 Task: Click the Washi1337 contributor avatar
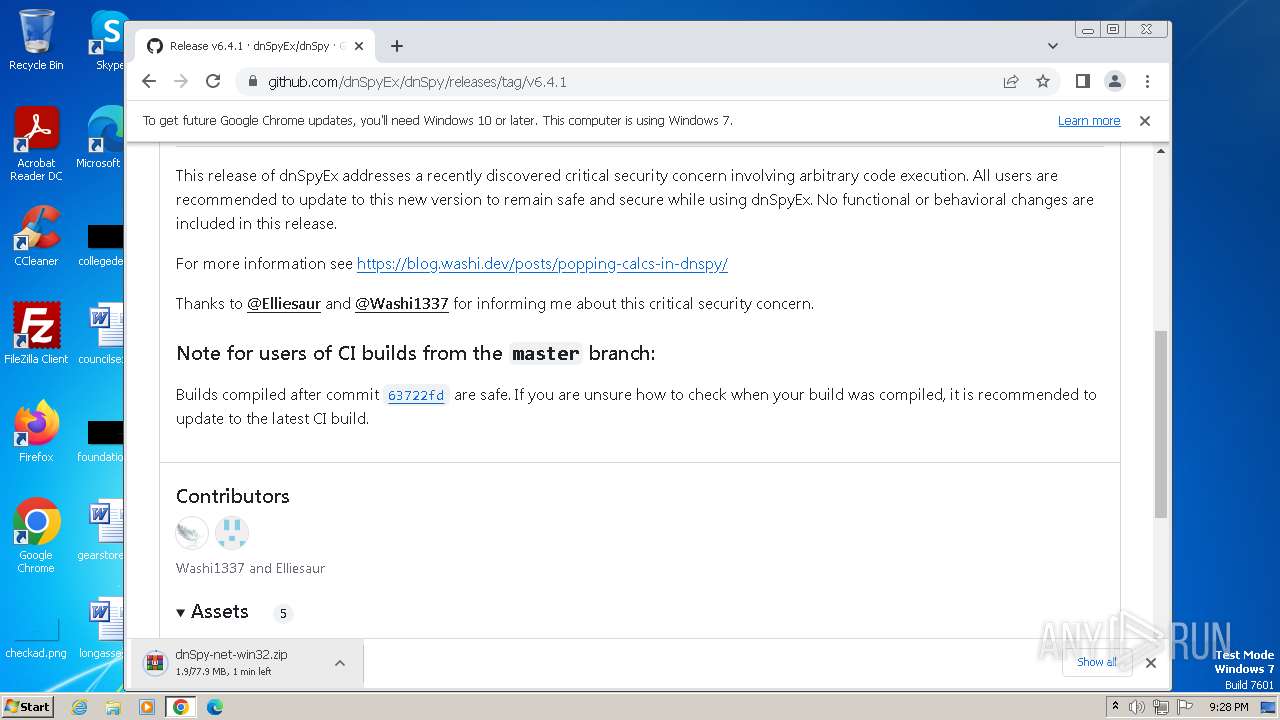tap(192, 533)
